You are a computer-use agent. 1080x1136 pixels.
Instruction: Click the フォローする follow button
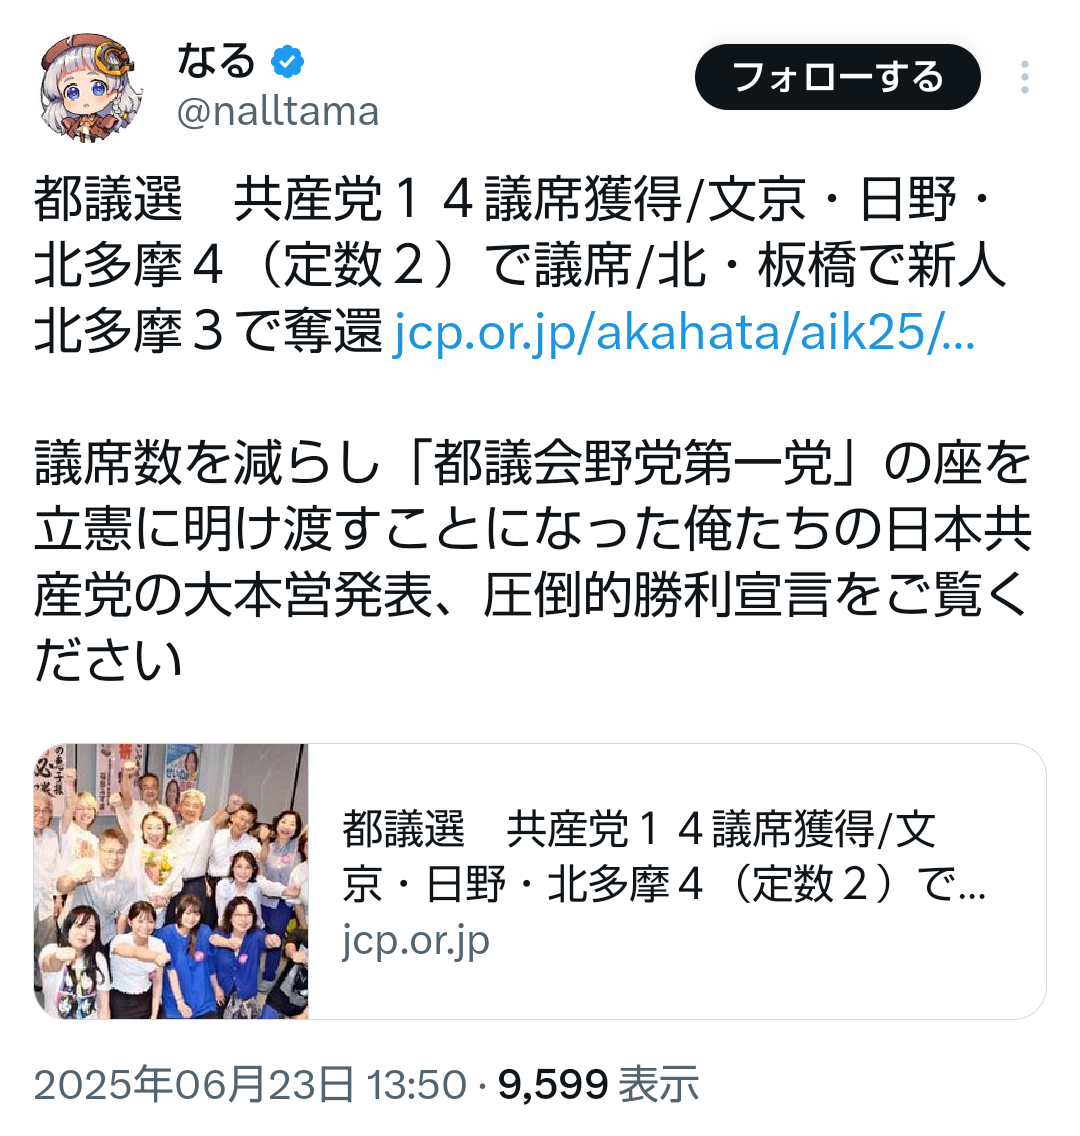click(837, 77)
